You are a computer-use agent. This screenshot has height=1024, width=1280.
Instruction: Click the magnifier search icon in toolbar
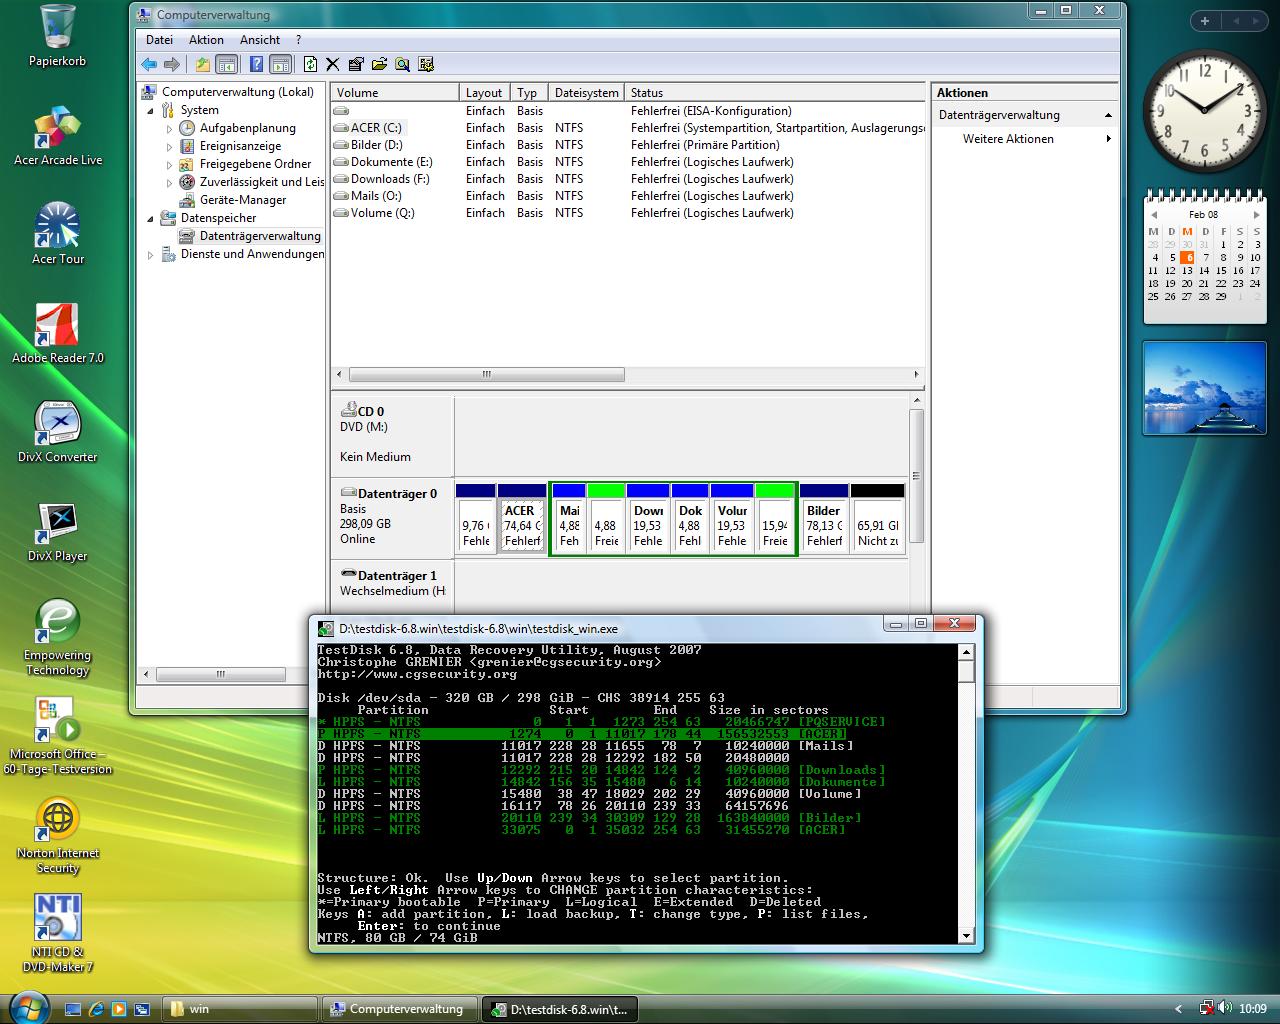tap(402, 65)
